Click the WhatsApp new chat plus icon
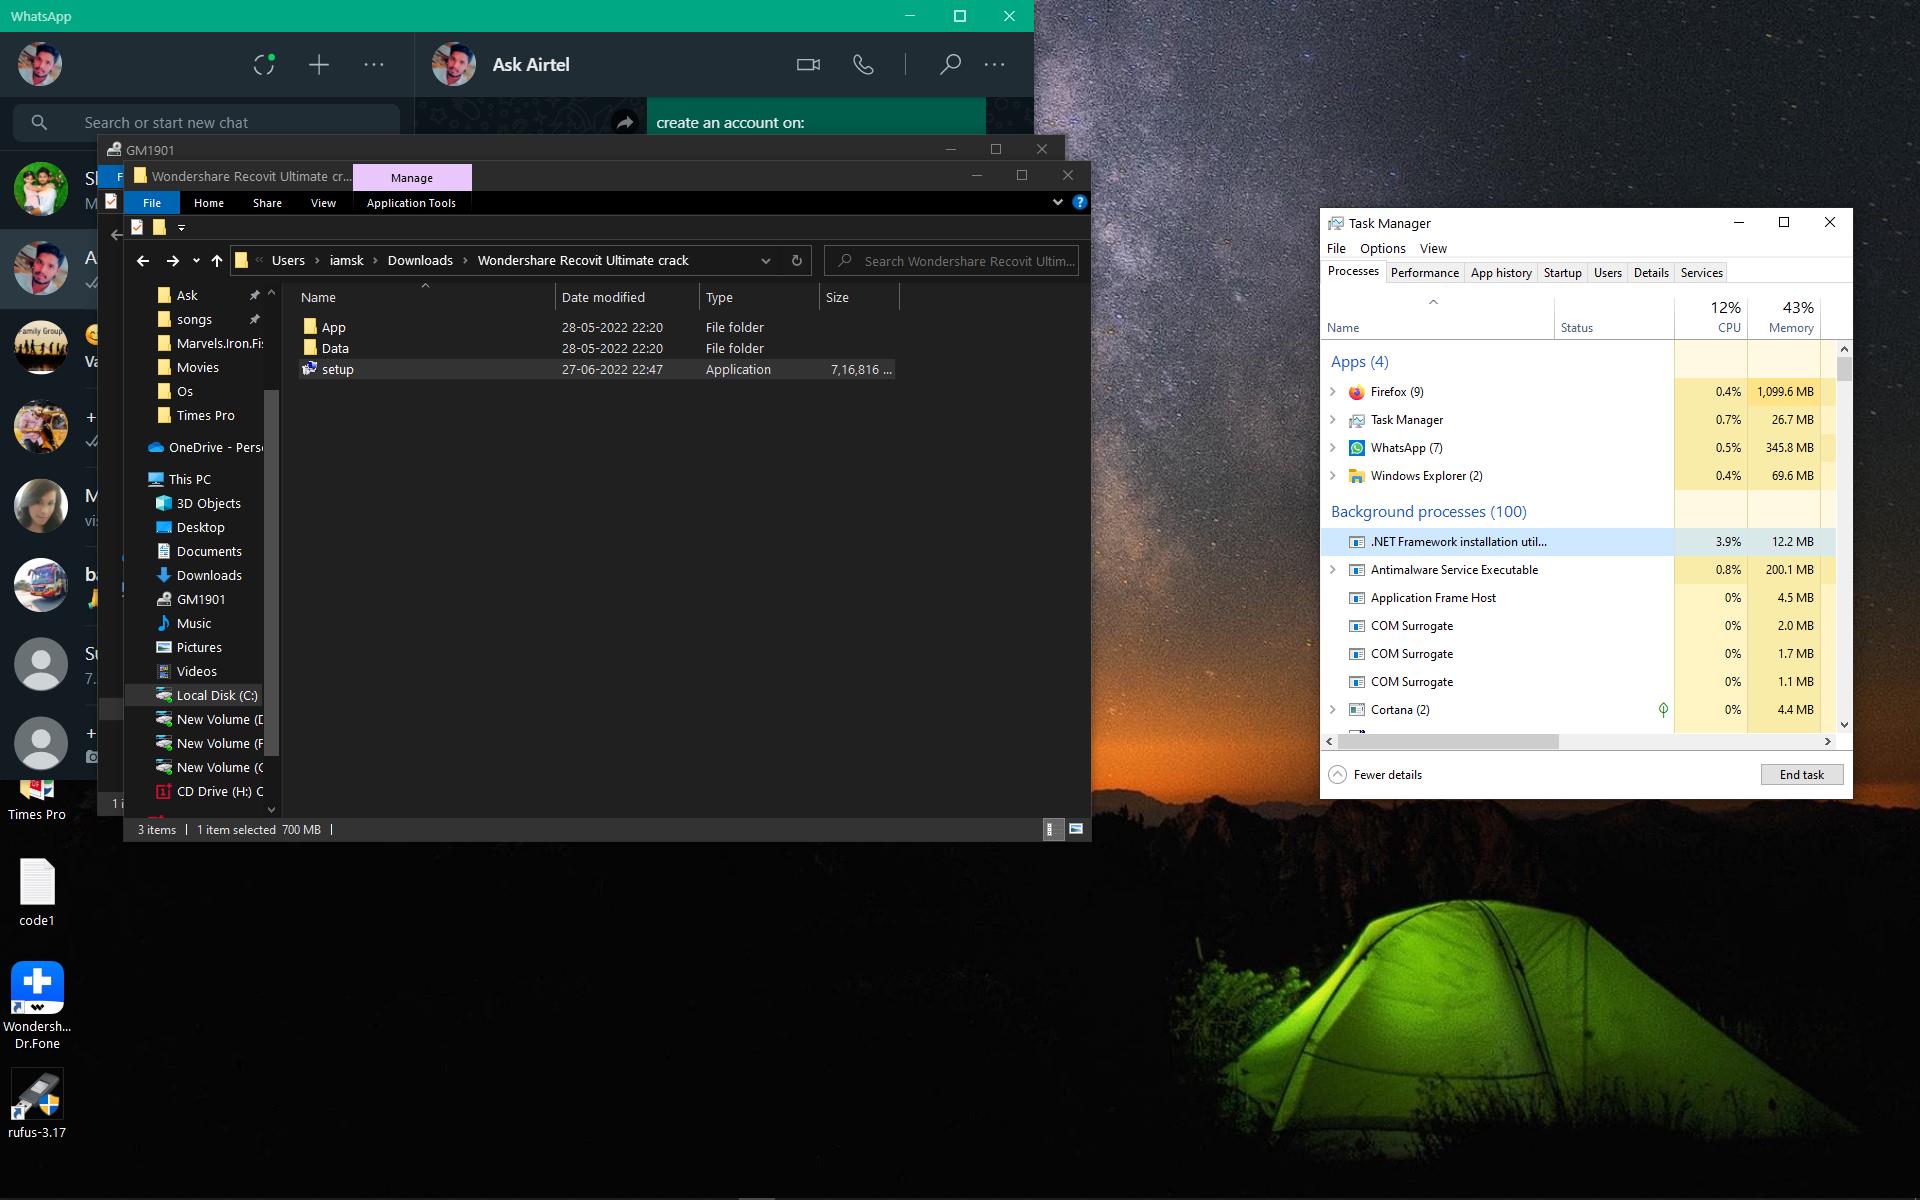 (319, 65)
